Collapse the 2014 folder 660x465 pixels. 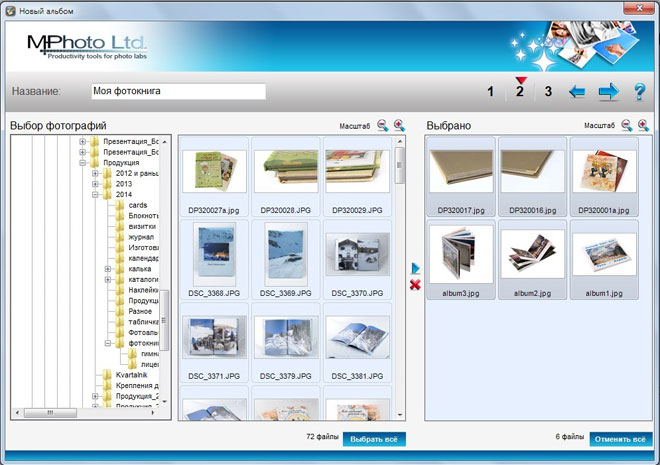pos(95,194)
